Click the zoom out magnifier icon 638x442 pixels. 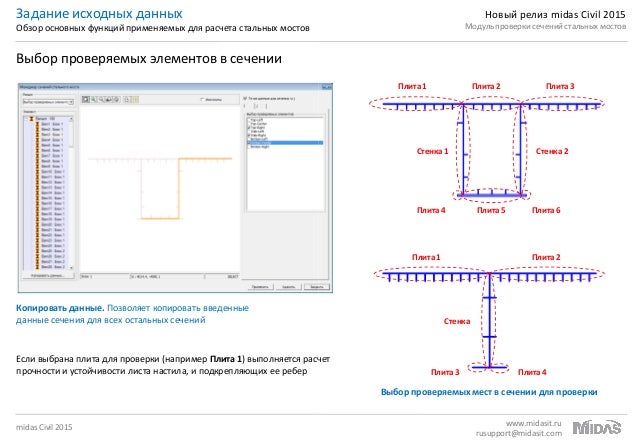(101, 99)
